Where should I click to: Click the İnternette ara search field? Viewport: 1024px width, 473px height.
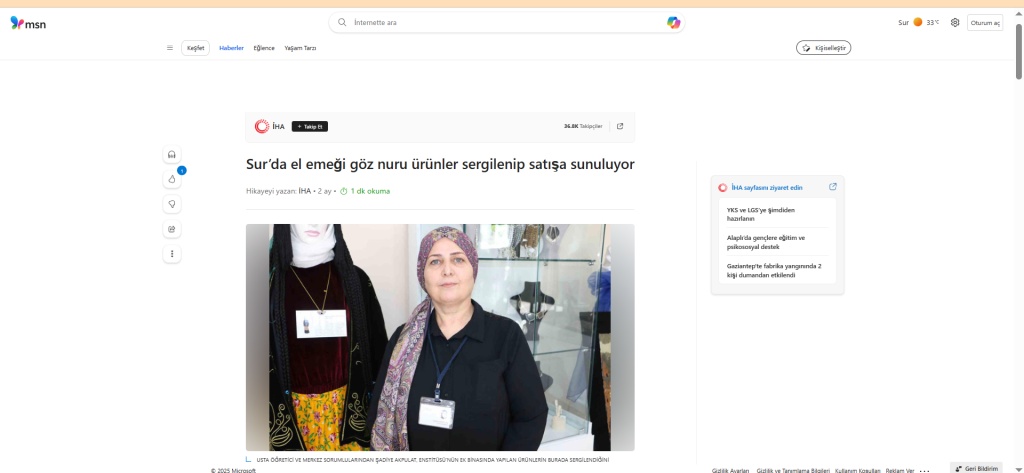click(500, 22)
